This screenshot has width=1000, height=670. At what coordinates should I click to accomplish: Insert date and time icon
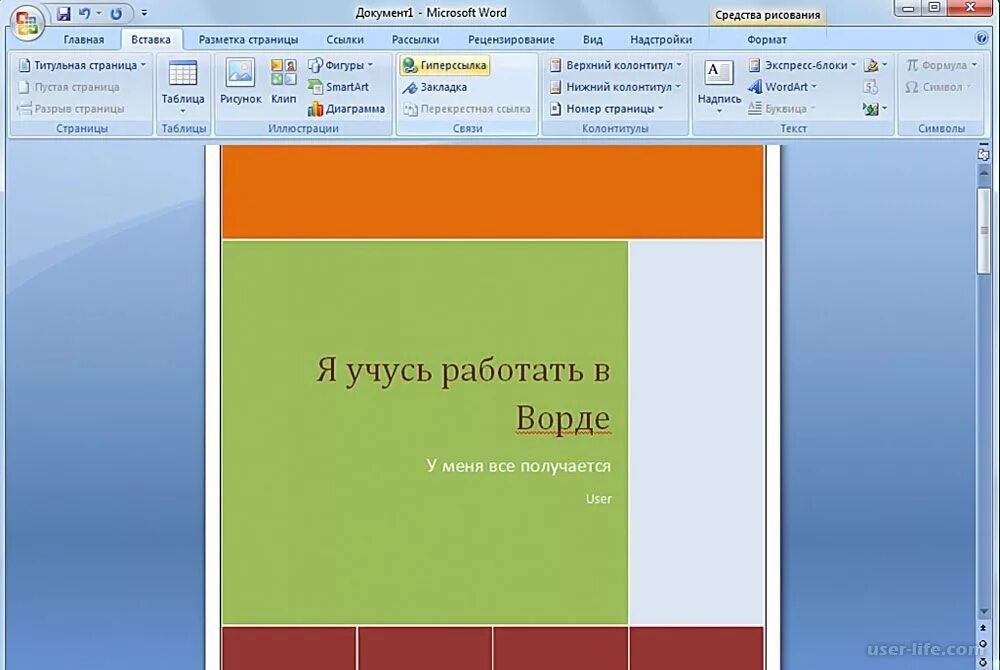tap(871, 87)
